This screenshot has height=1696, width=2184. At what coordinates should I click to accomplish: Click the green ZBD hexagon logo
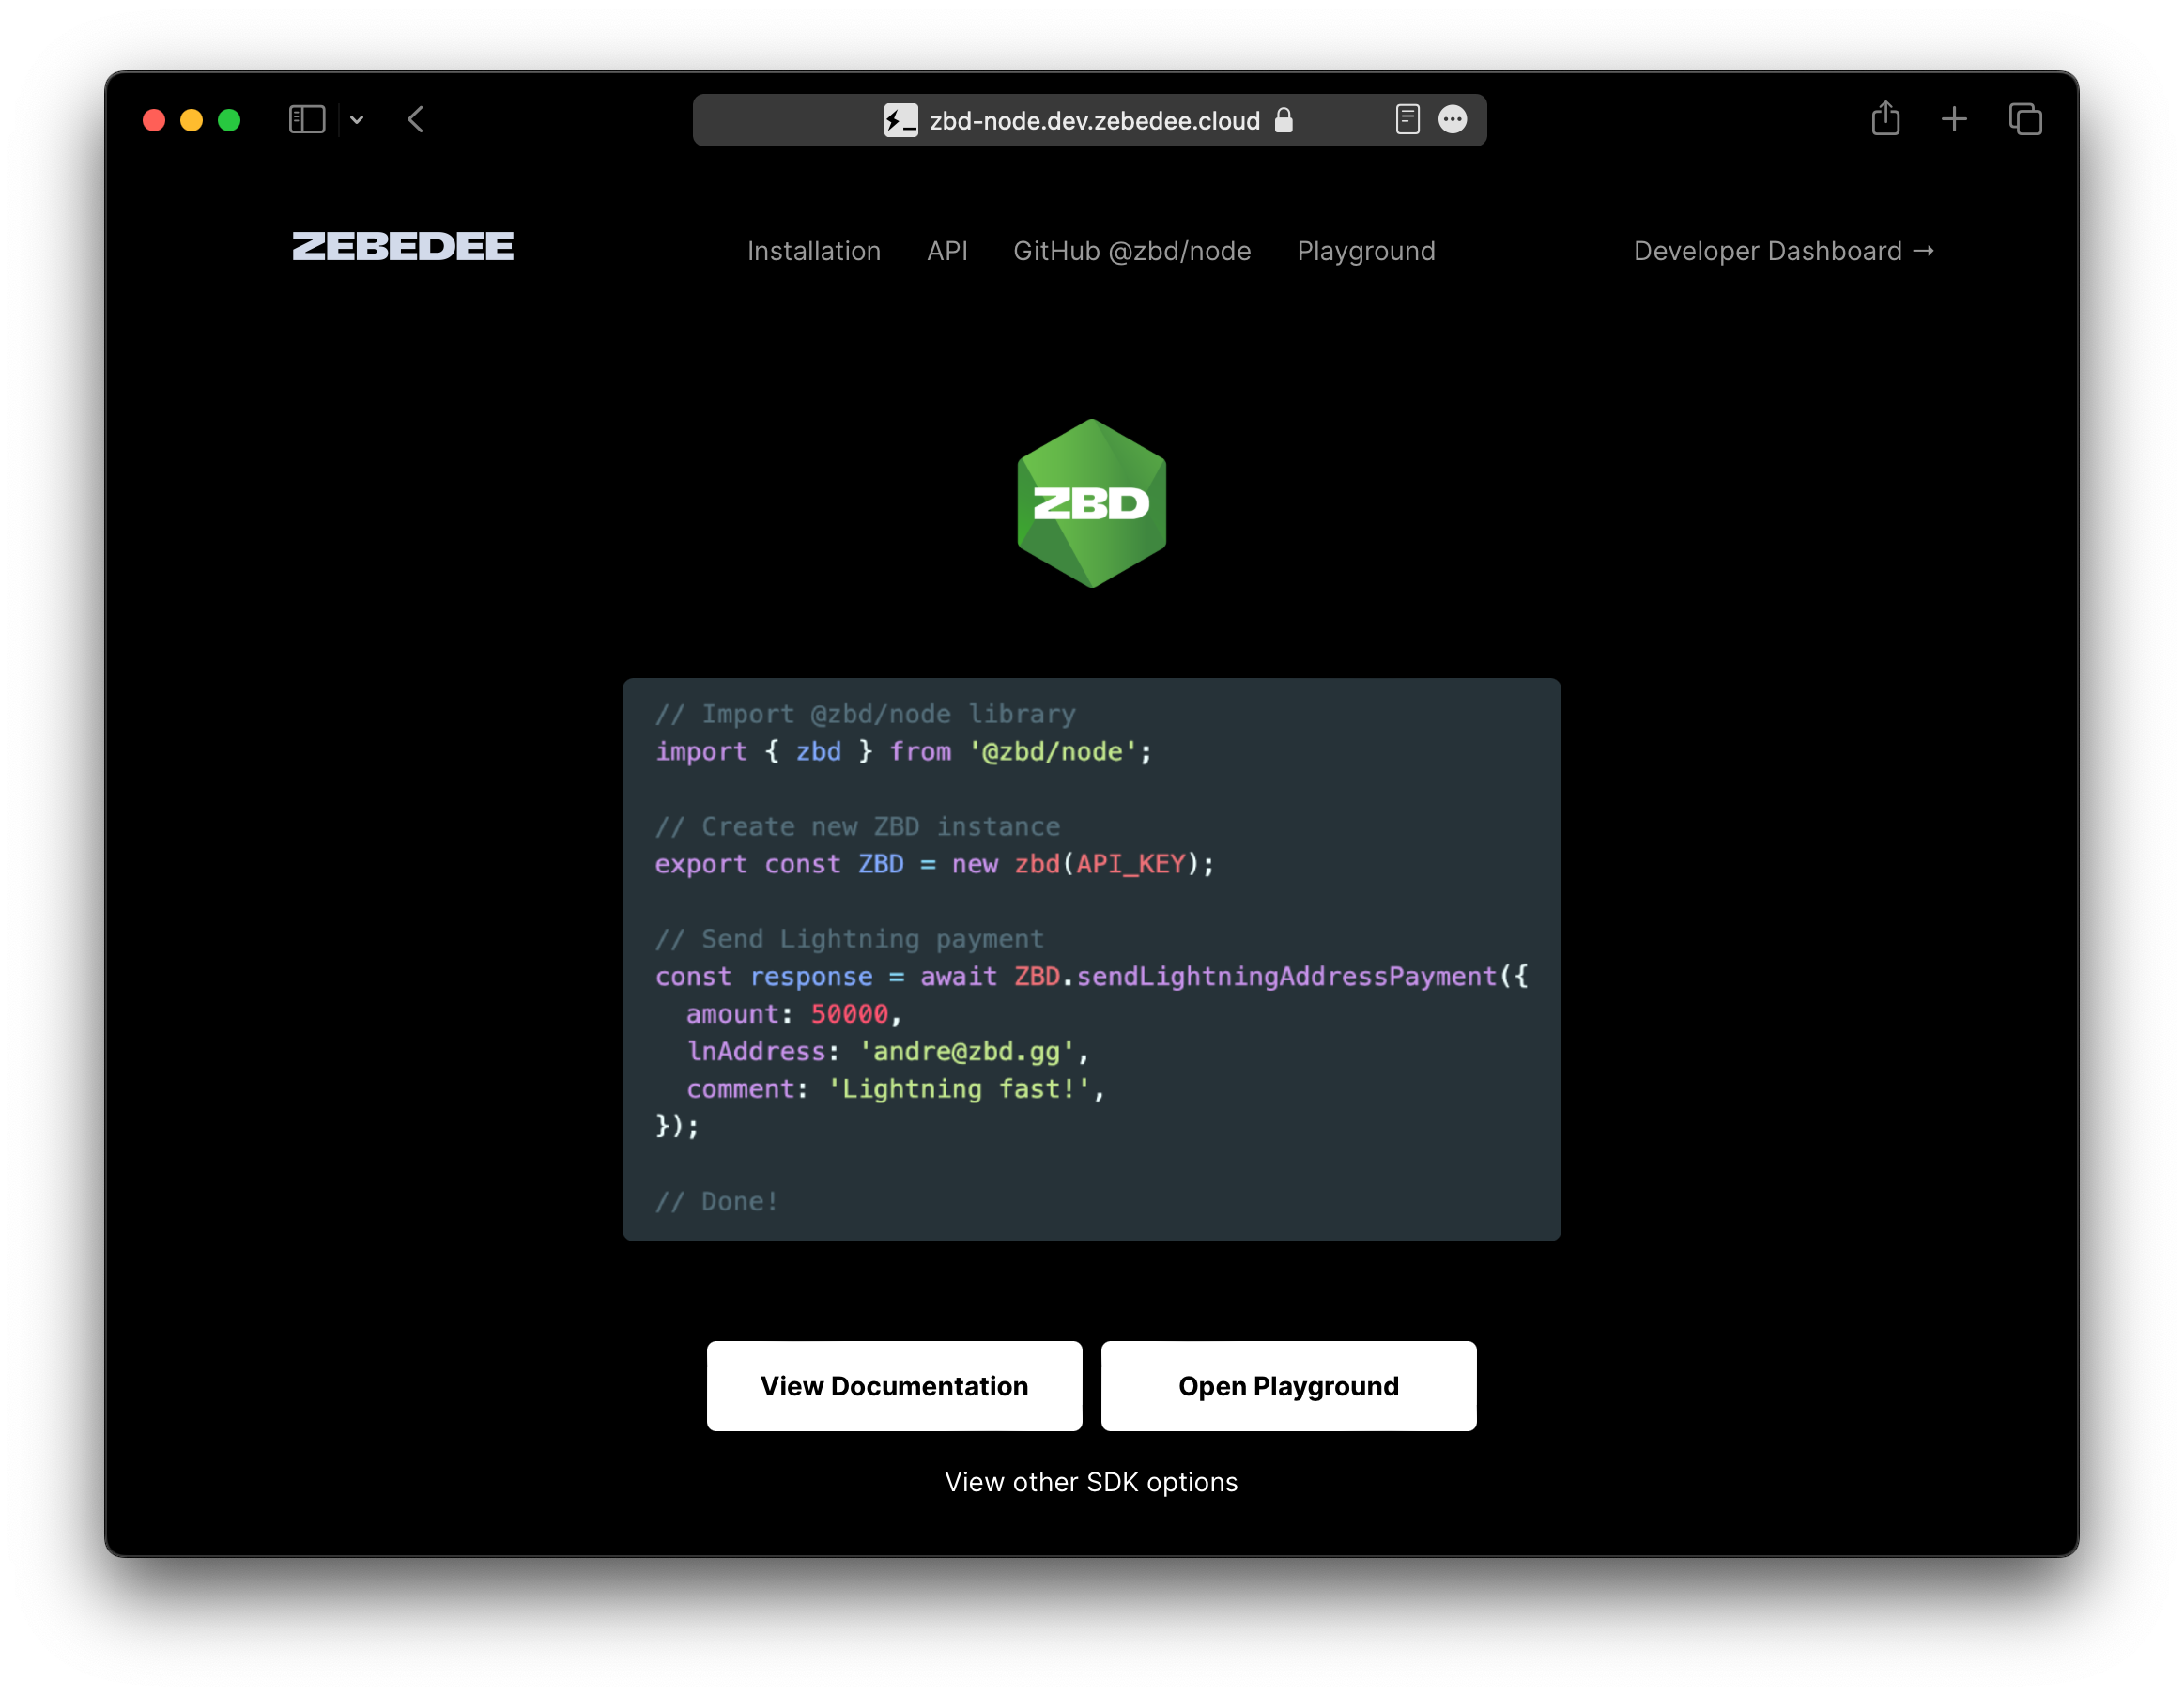click(x=1091, y=503)
